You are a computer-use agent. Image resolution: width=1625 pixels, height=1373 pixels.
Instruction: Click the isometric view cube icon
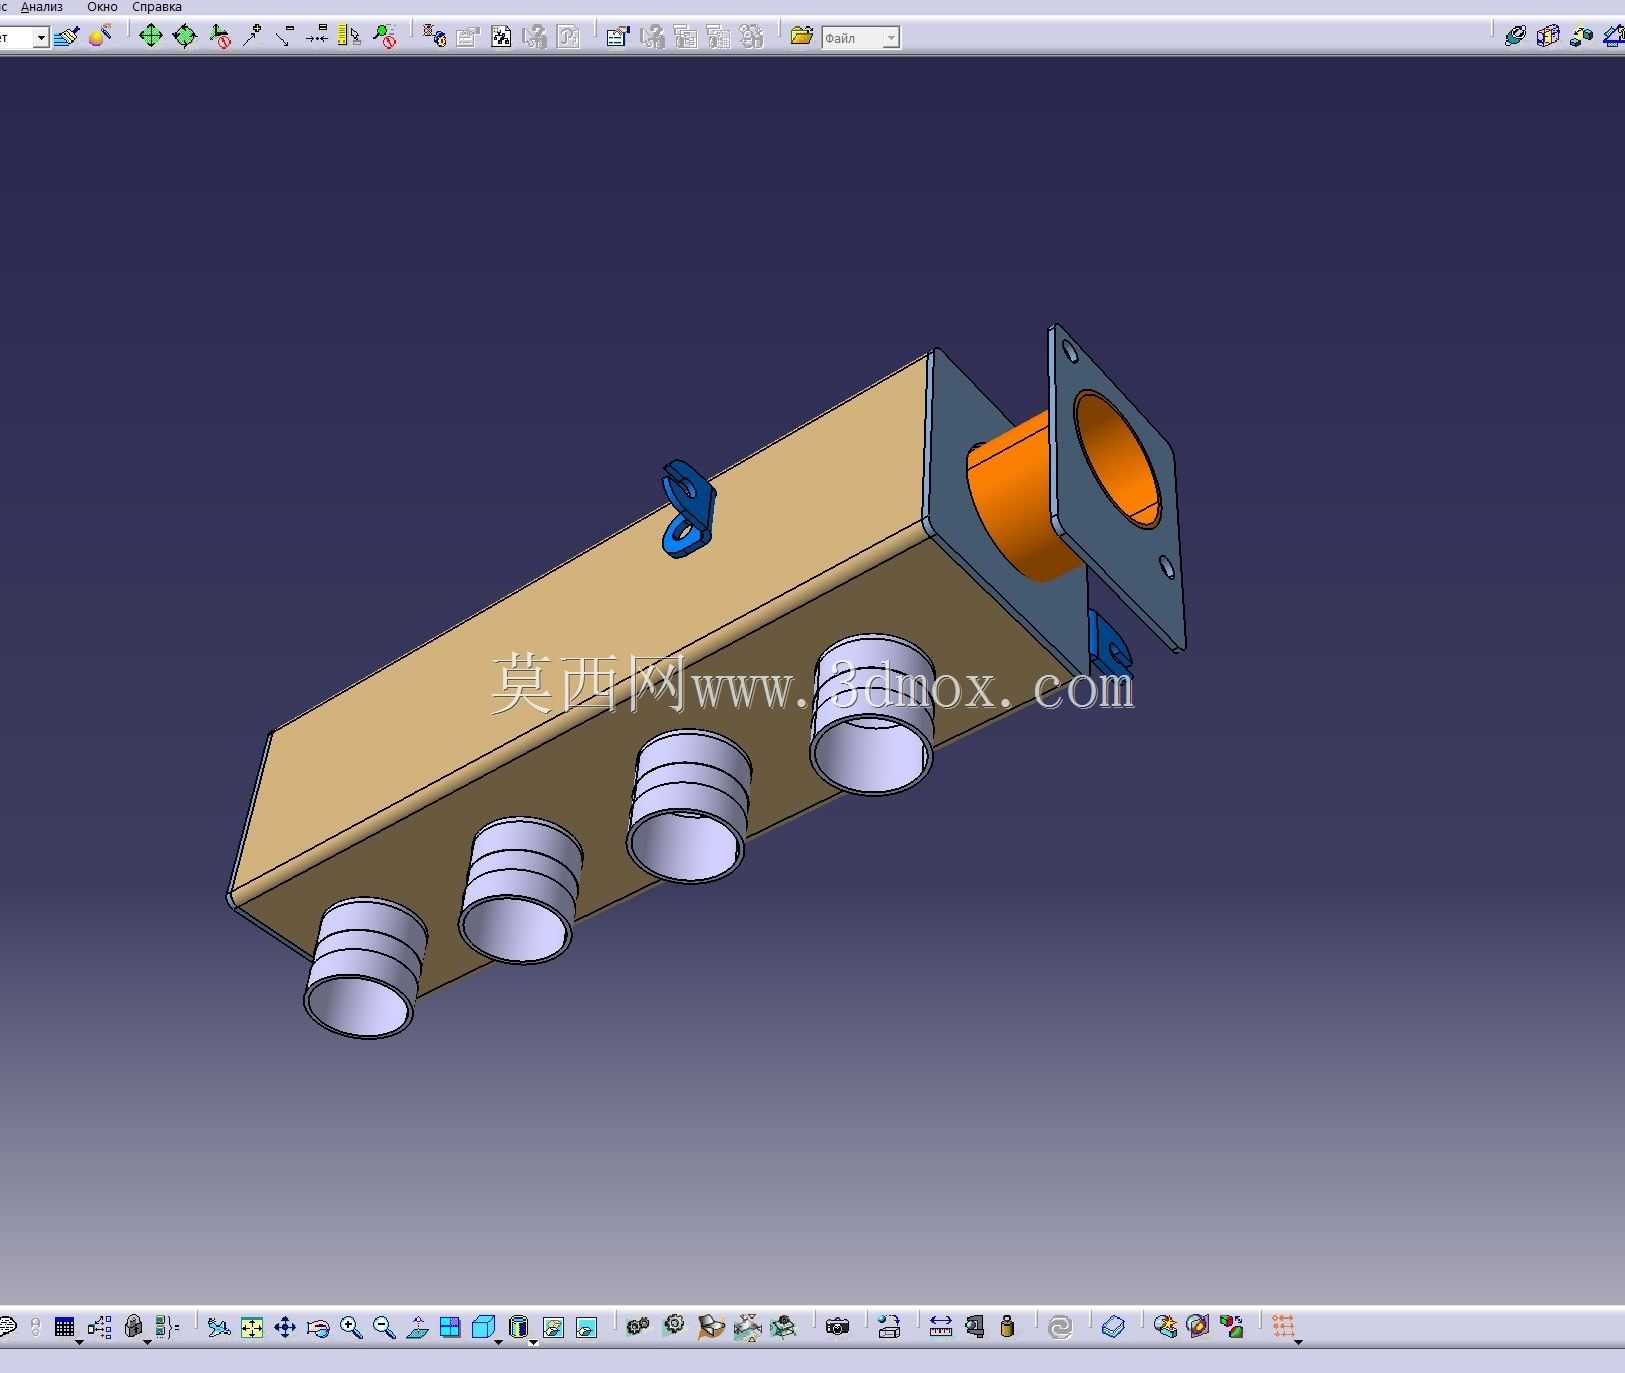[x=483, y=1327]
